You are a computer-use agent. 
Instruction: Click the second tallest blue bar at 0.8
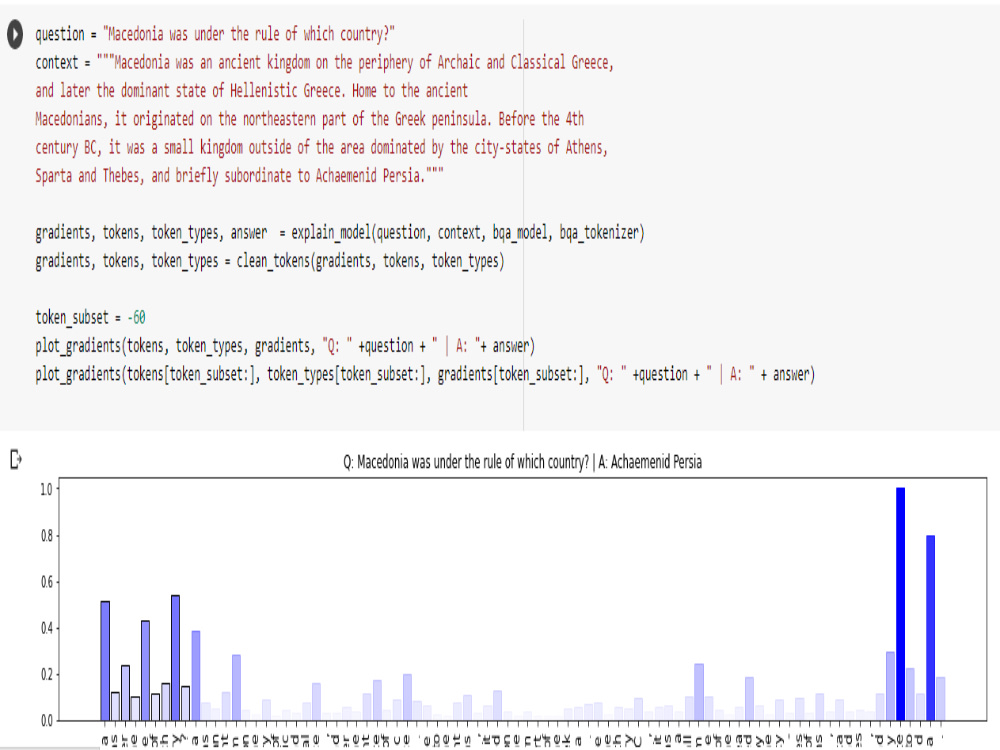click(930, 628)
